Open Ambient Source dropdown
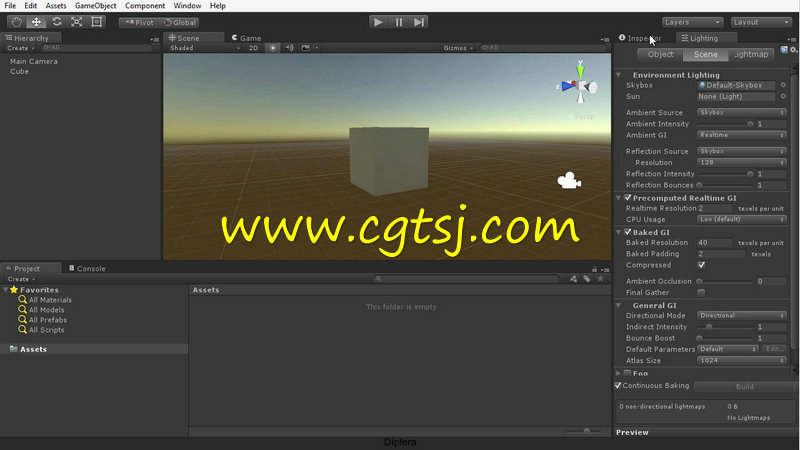Image resolution: width=800 pixels, height=450 pixels. 741,112
